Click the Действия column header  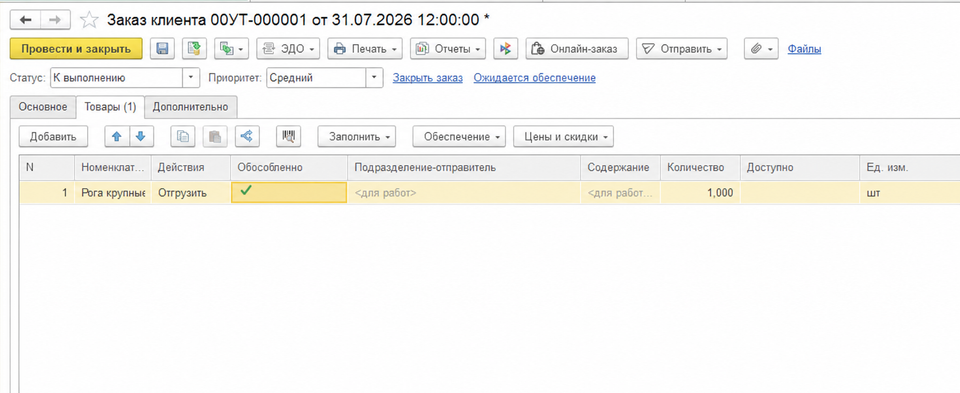[x=190, y=167]
